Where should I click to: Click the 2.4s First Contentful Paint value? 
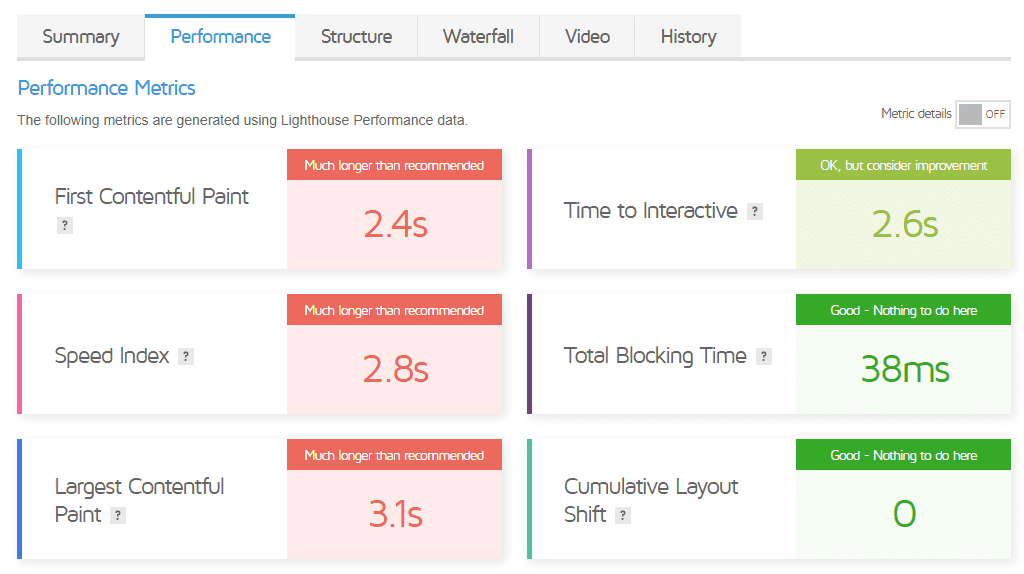coord(395,225)
